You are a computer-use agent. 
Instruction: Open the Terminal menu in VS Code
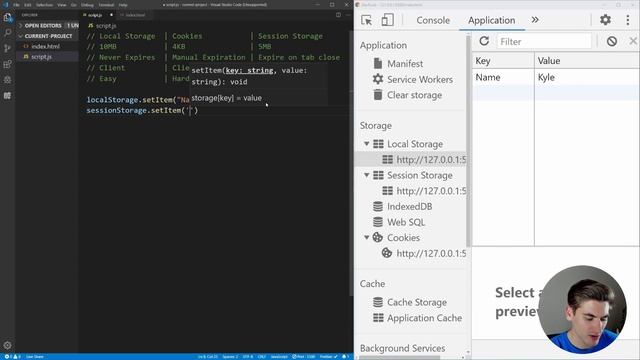tap(106, 5)
